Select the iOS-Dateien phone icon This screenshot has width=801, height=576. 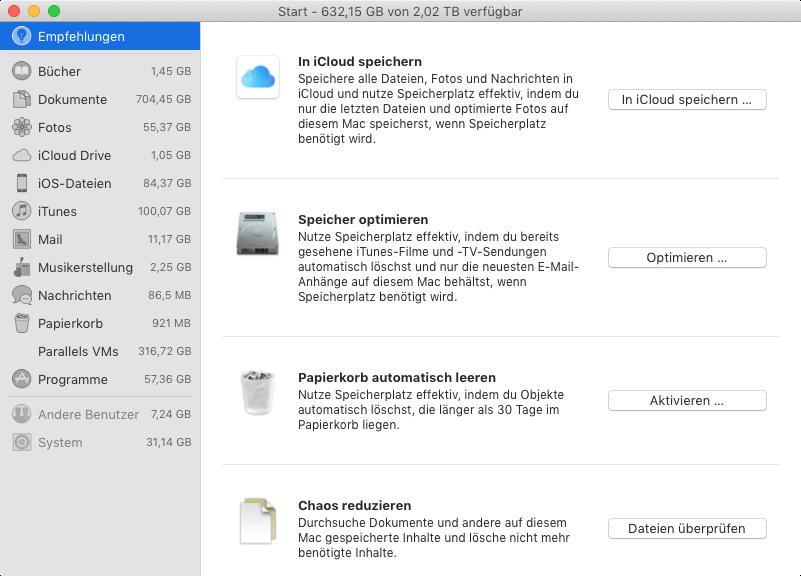(x=21, y=183)
